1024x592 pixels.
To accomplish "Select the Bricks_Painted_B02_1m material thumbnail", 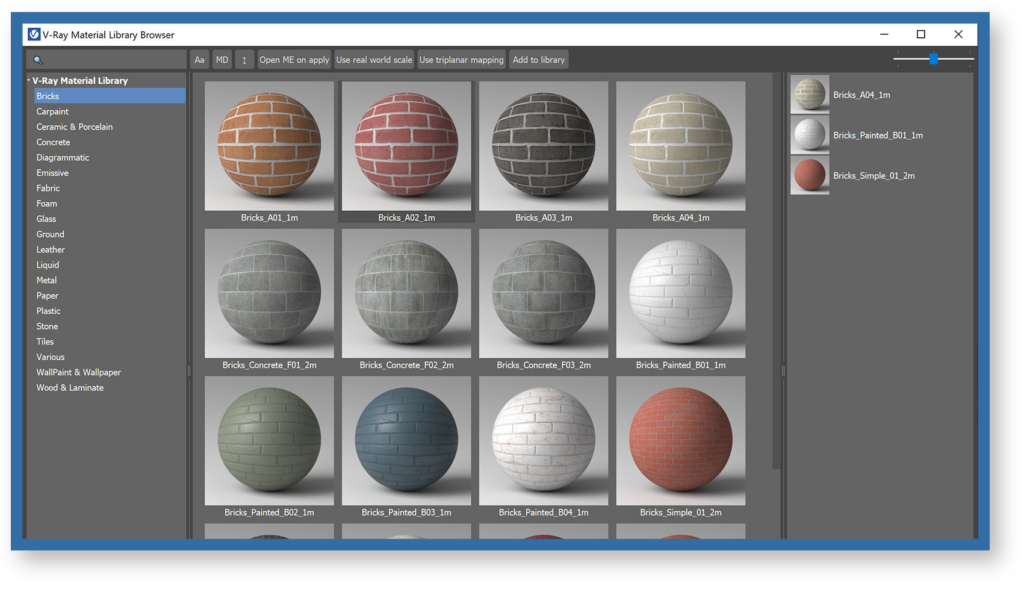I will tap(269, 440).
